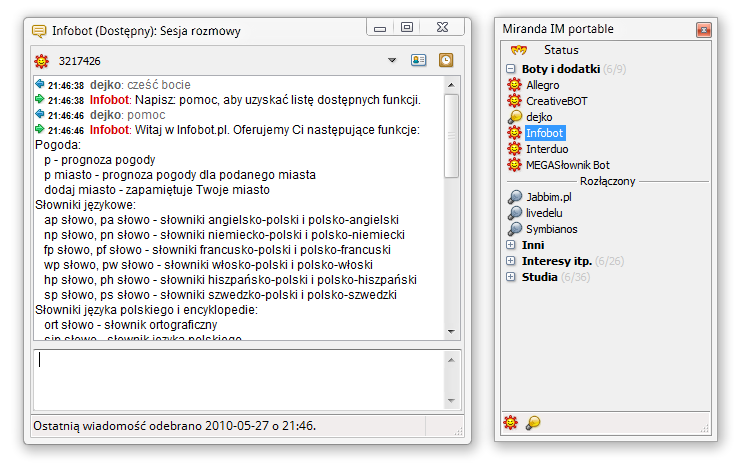Click green outgoing arrow at 21:46:38 Infobot message
The image size is (744, 467).
click(x=40, y=99)
